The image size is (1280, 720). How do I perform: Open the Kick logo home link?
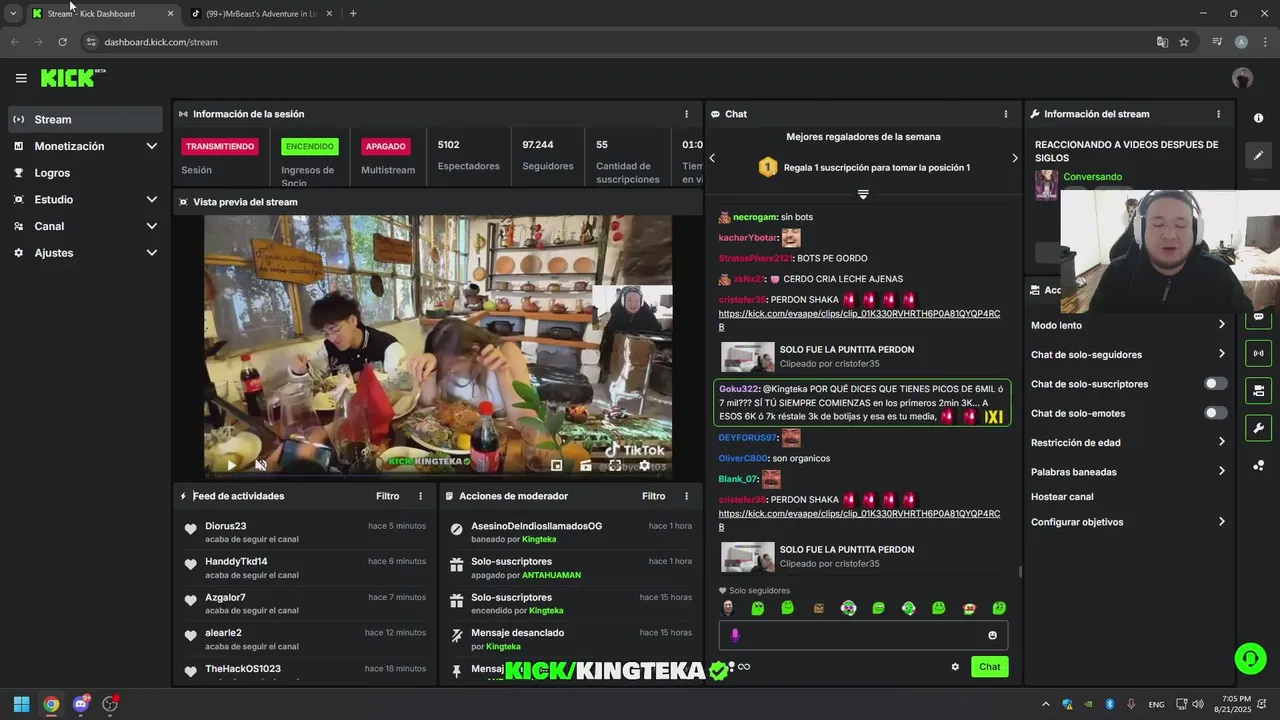pyautogui.click(x=72, y=78)
